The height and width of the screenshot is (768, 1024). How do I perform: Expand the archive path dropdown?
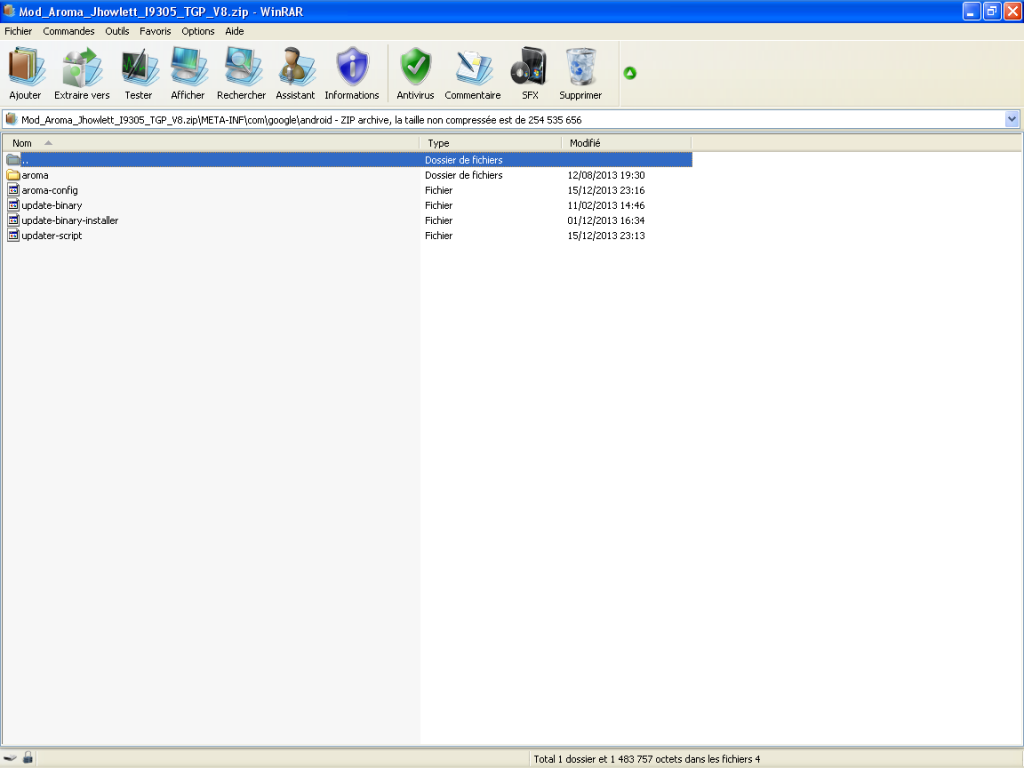[1012, 120]
